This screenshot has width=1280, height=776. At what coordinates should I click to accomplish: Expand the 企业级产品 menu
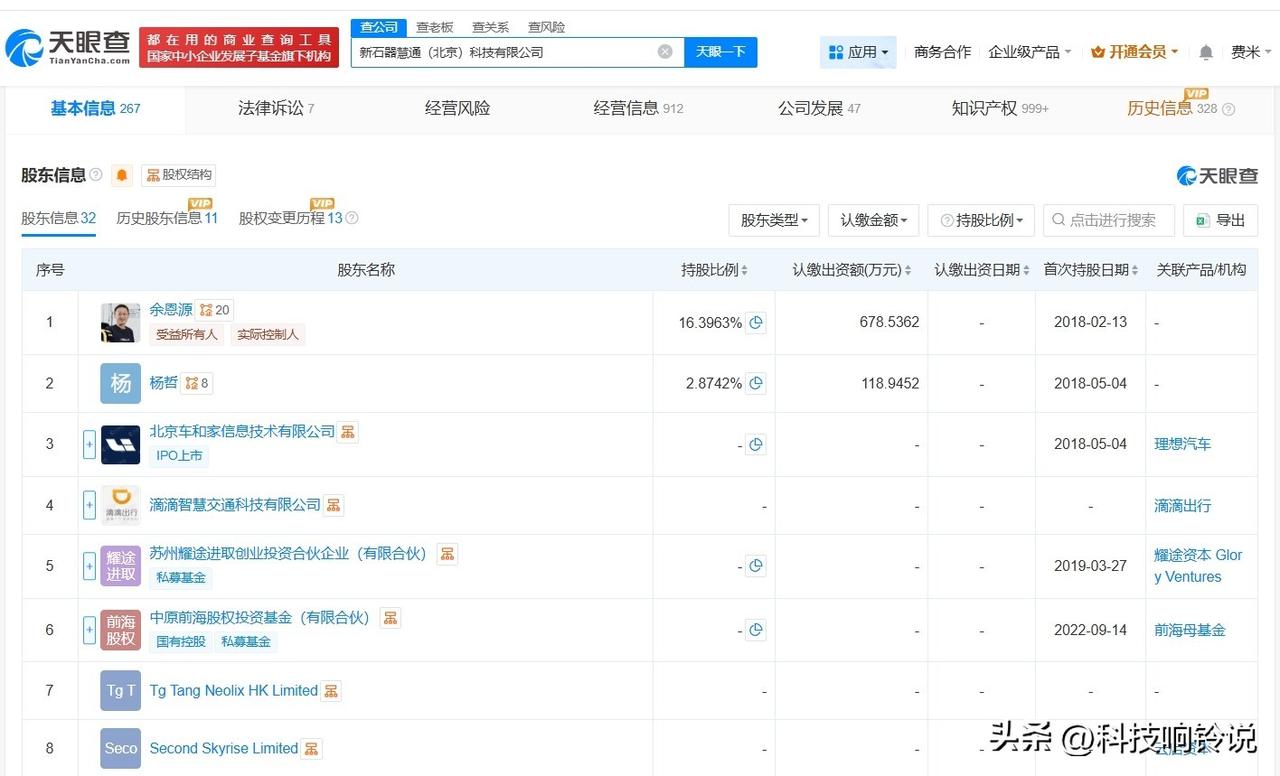pos(1030,52)
